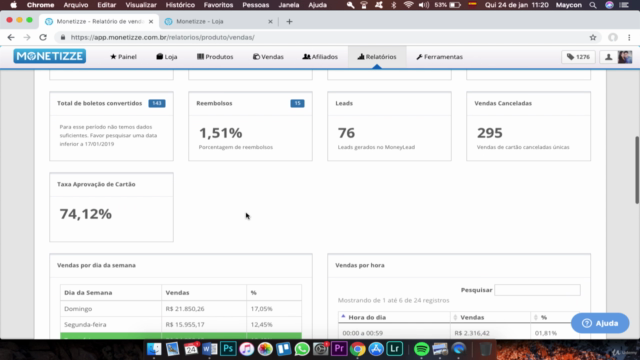The height and width of the screenshot is (360, 640).
Task: Click the 1276 tag counter button
Action: coord(578,57)
